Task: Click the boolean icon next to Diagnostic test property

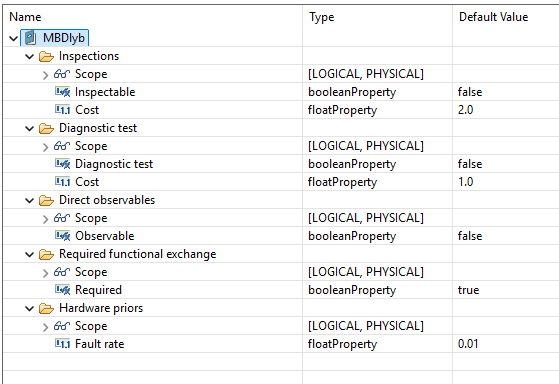Action: (62, 164)
